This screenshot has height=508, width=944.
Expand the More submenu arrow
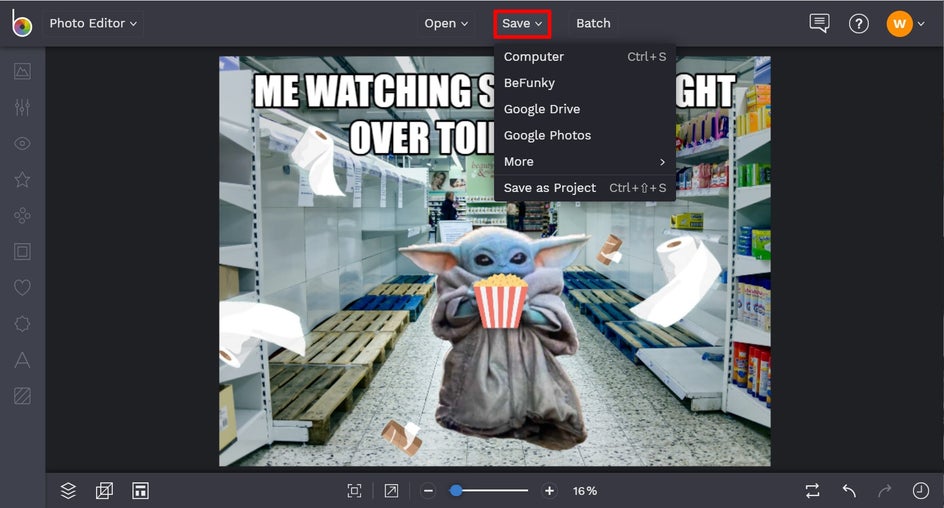coord(662,162)
